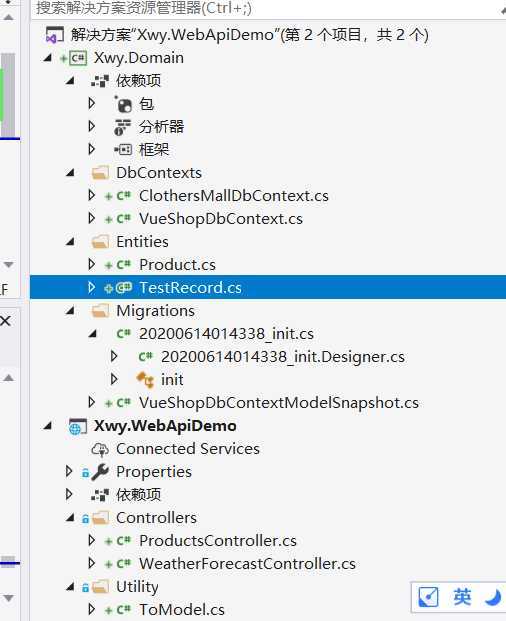This screenshot has width=506, height=621.
Task: Click the Connected Services cloud icon
Action: tap(100, 449)
